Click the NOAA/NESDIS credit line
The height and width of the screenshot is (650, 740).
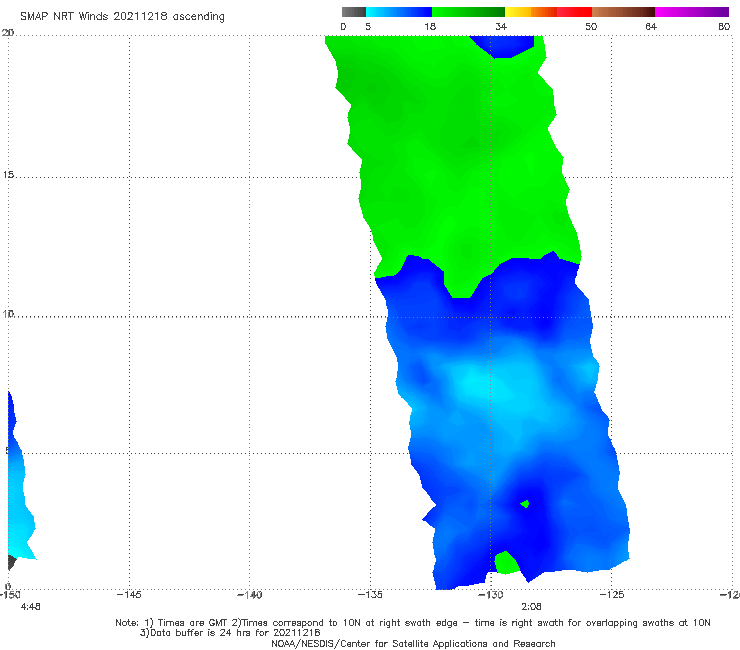click(x=413, y=644)
